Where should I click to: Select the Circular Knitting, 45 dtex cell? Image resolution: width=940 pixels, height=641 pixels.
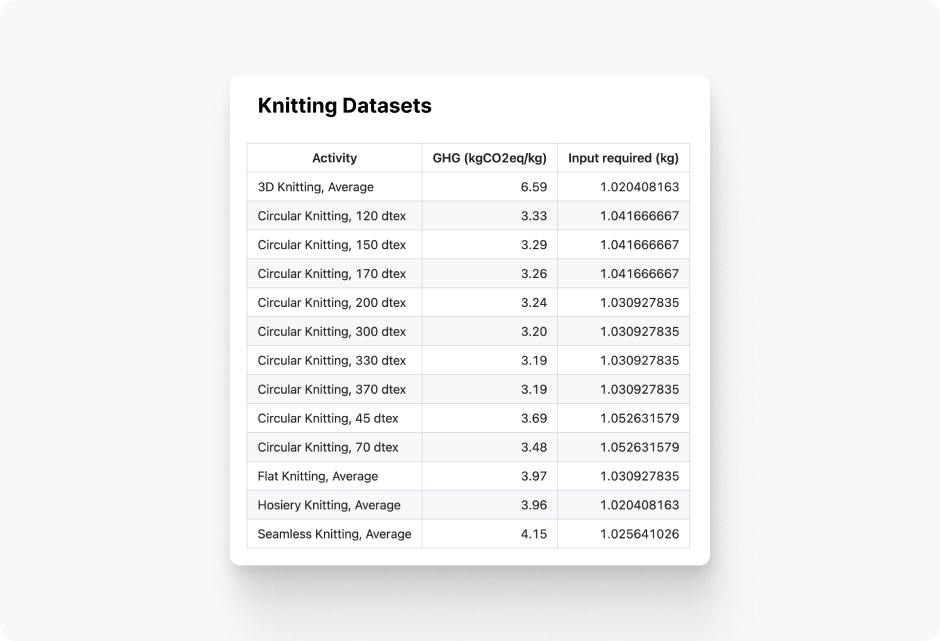[x=335, y=418]
